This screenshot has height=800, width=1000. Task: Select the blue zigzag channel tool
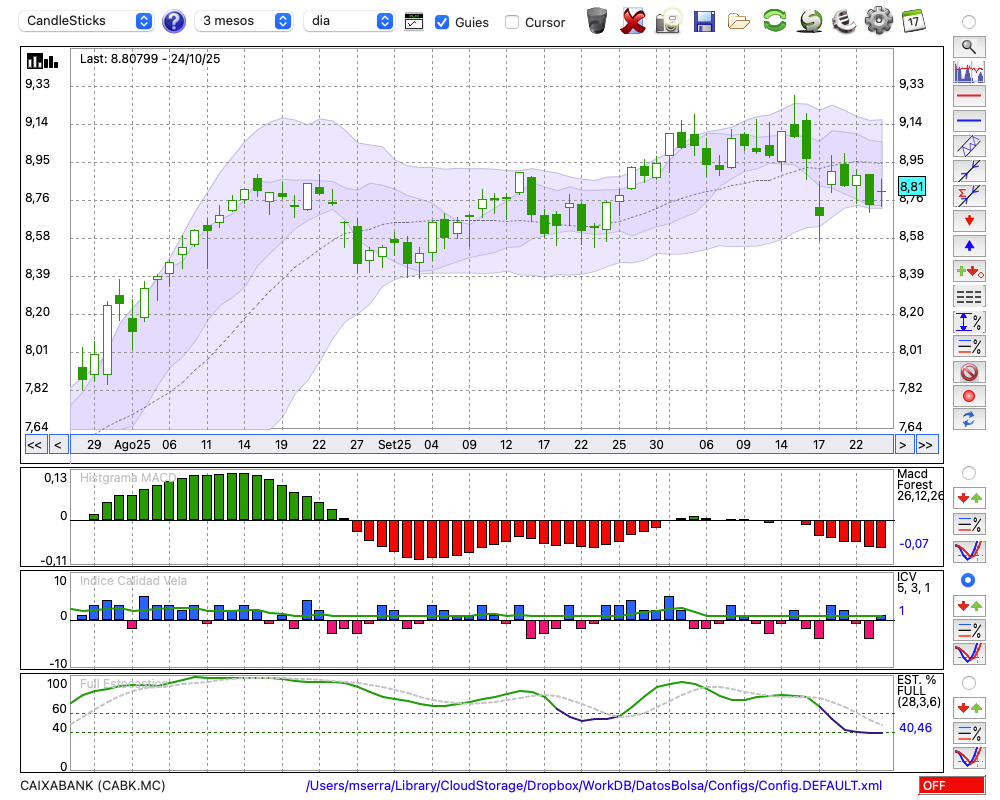(969, 146)
